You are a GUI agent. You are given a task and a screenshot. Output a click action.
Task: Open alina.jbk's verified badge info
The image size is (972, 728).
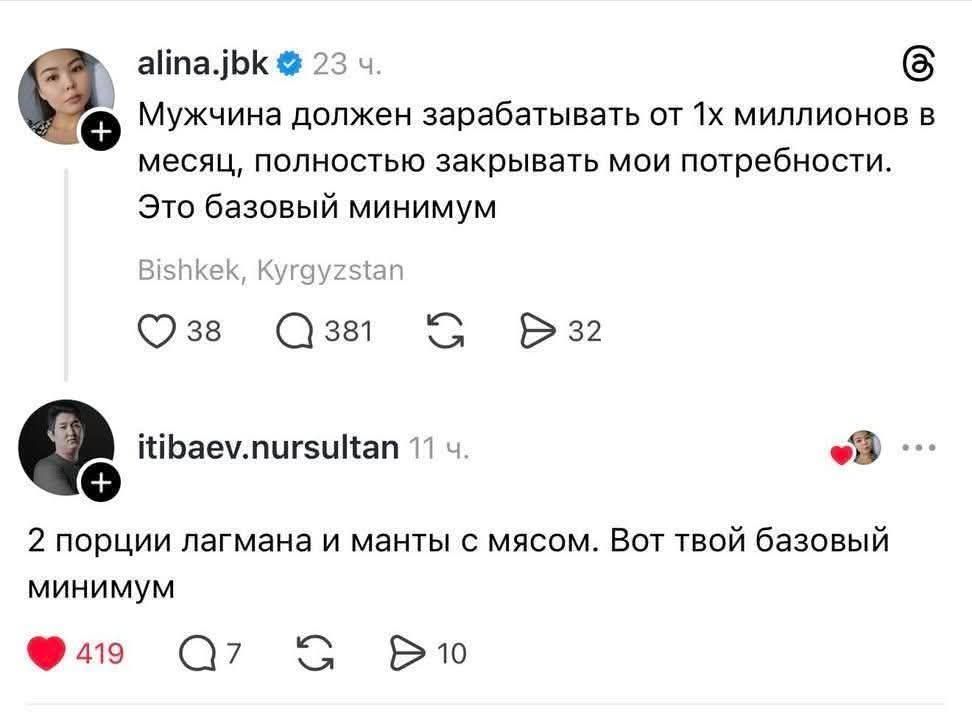[289, 62]
